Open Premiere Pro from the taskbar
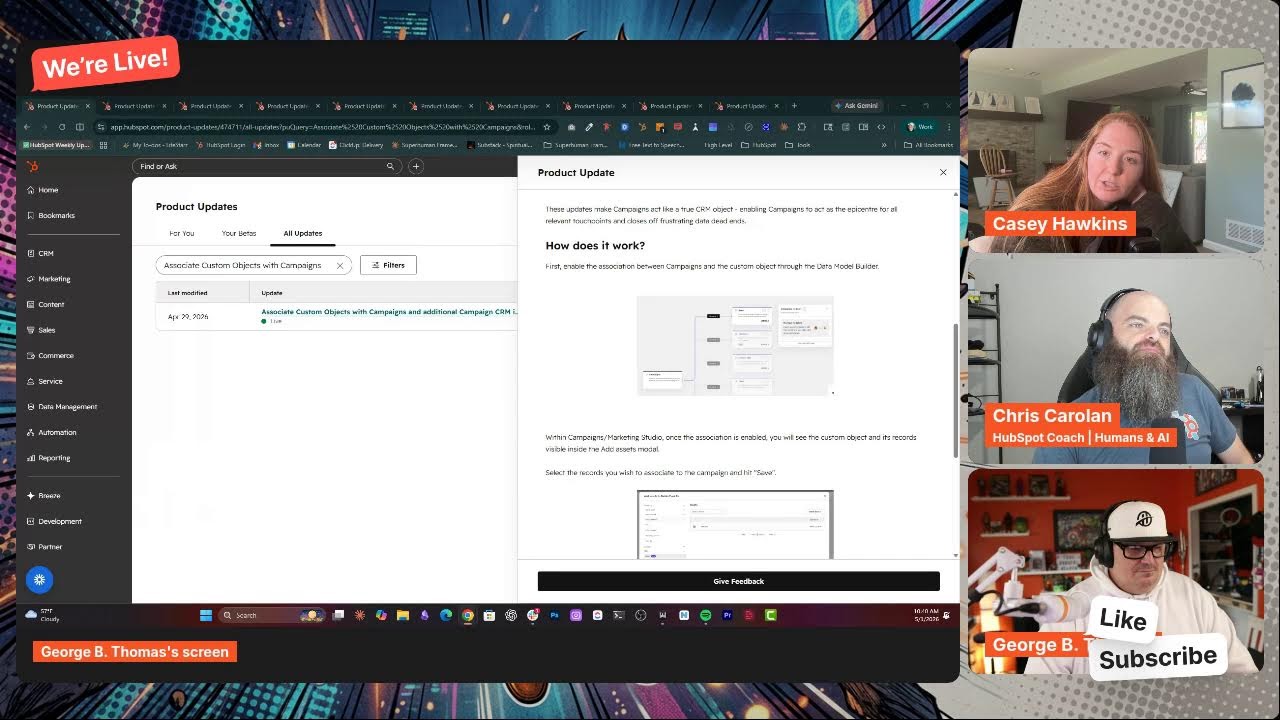The width and height of the screenshot is (1280, 720). pyautogui.click(x=727, y=615)
